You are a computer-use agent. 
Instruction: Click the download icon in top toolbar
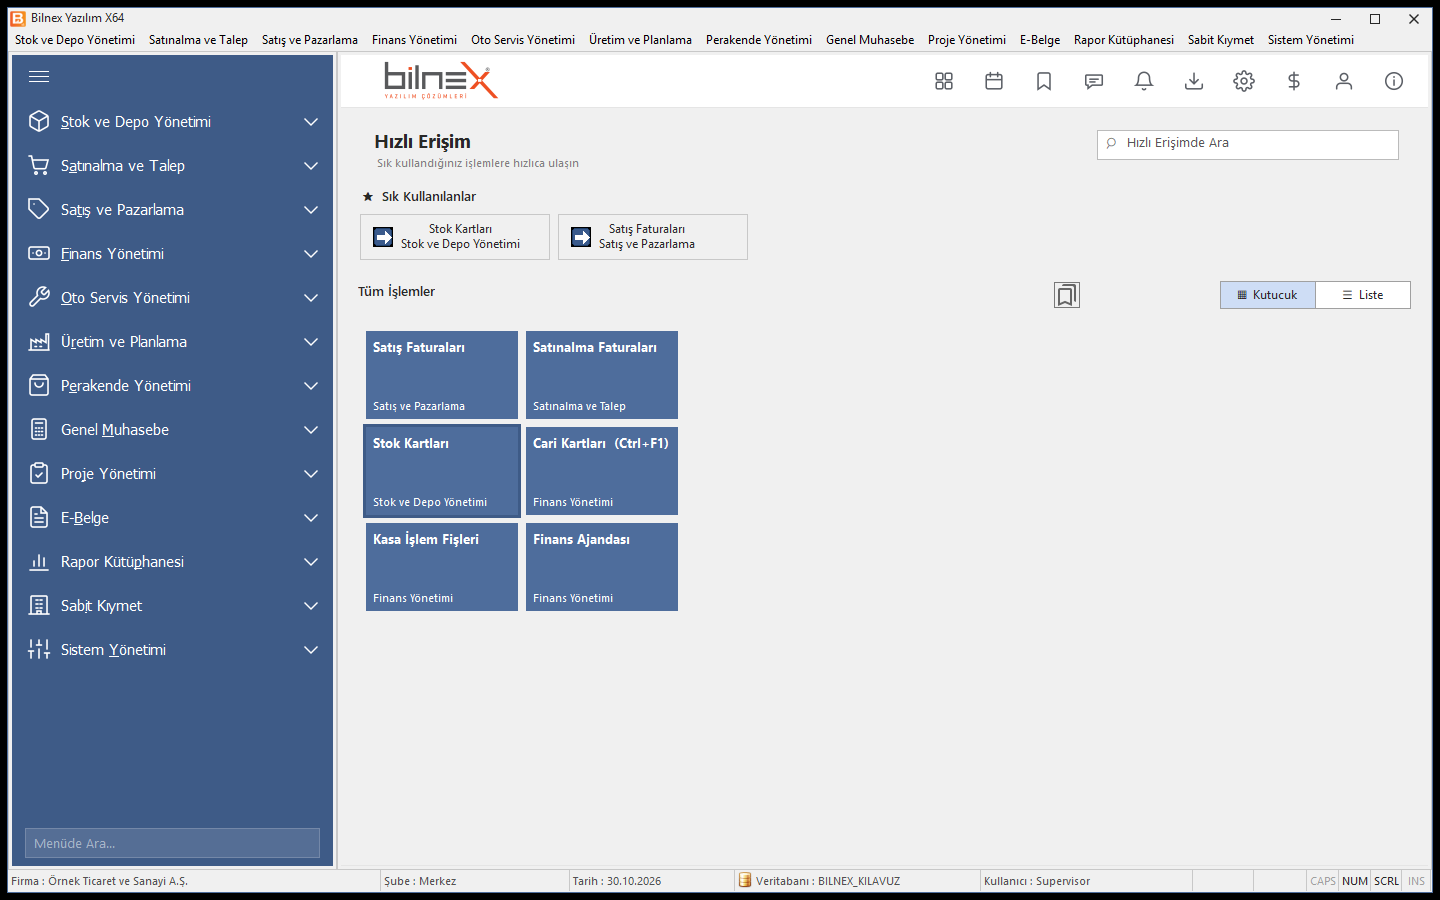click(1194, 81)
